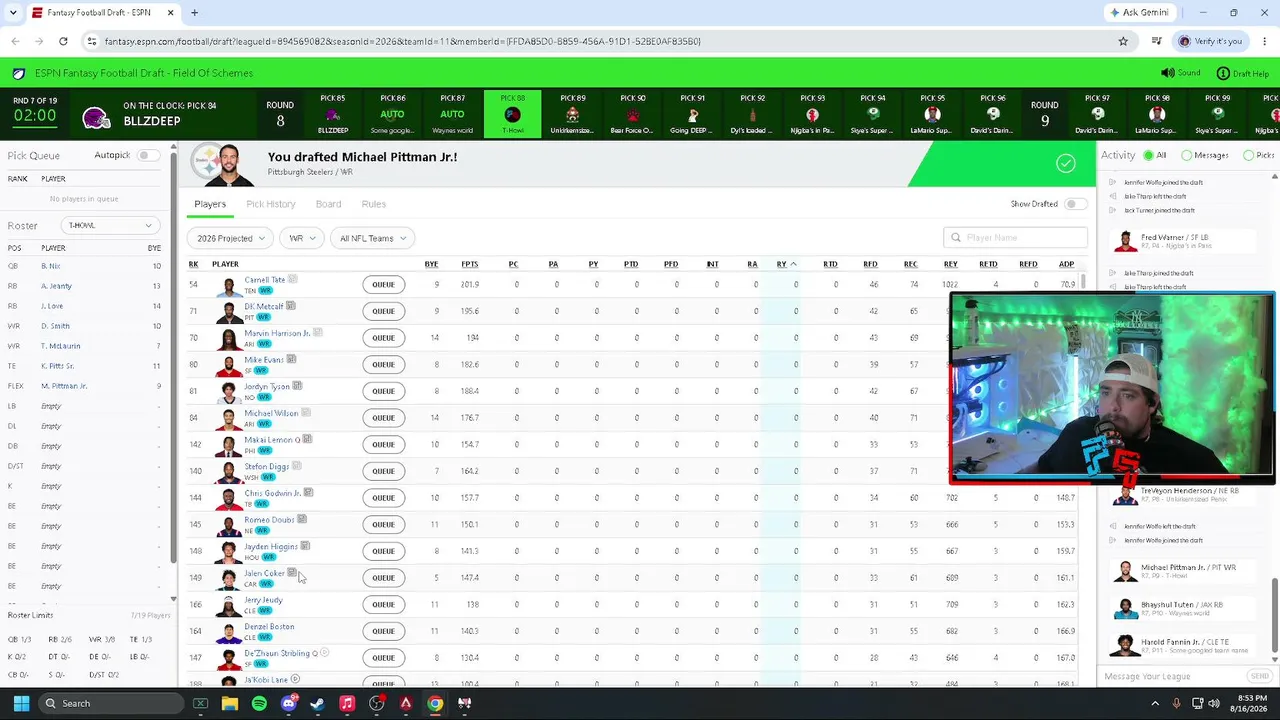Click the Verify it's you profile button

coord(1210,41)
